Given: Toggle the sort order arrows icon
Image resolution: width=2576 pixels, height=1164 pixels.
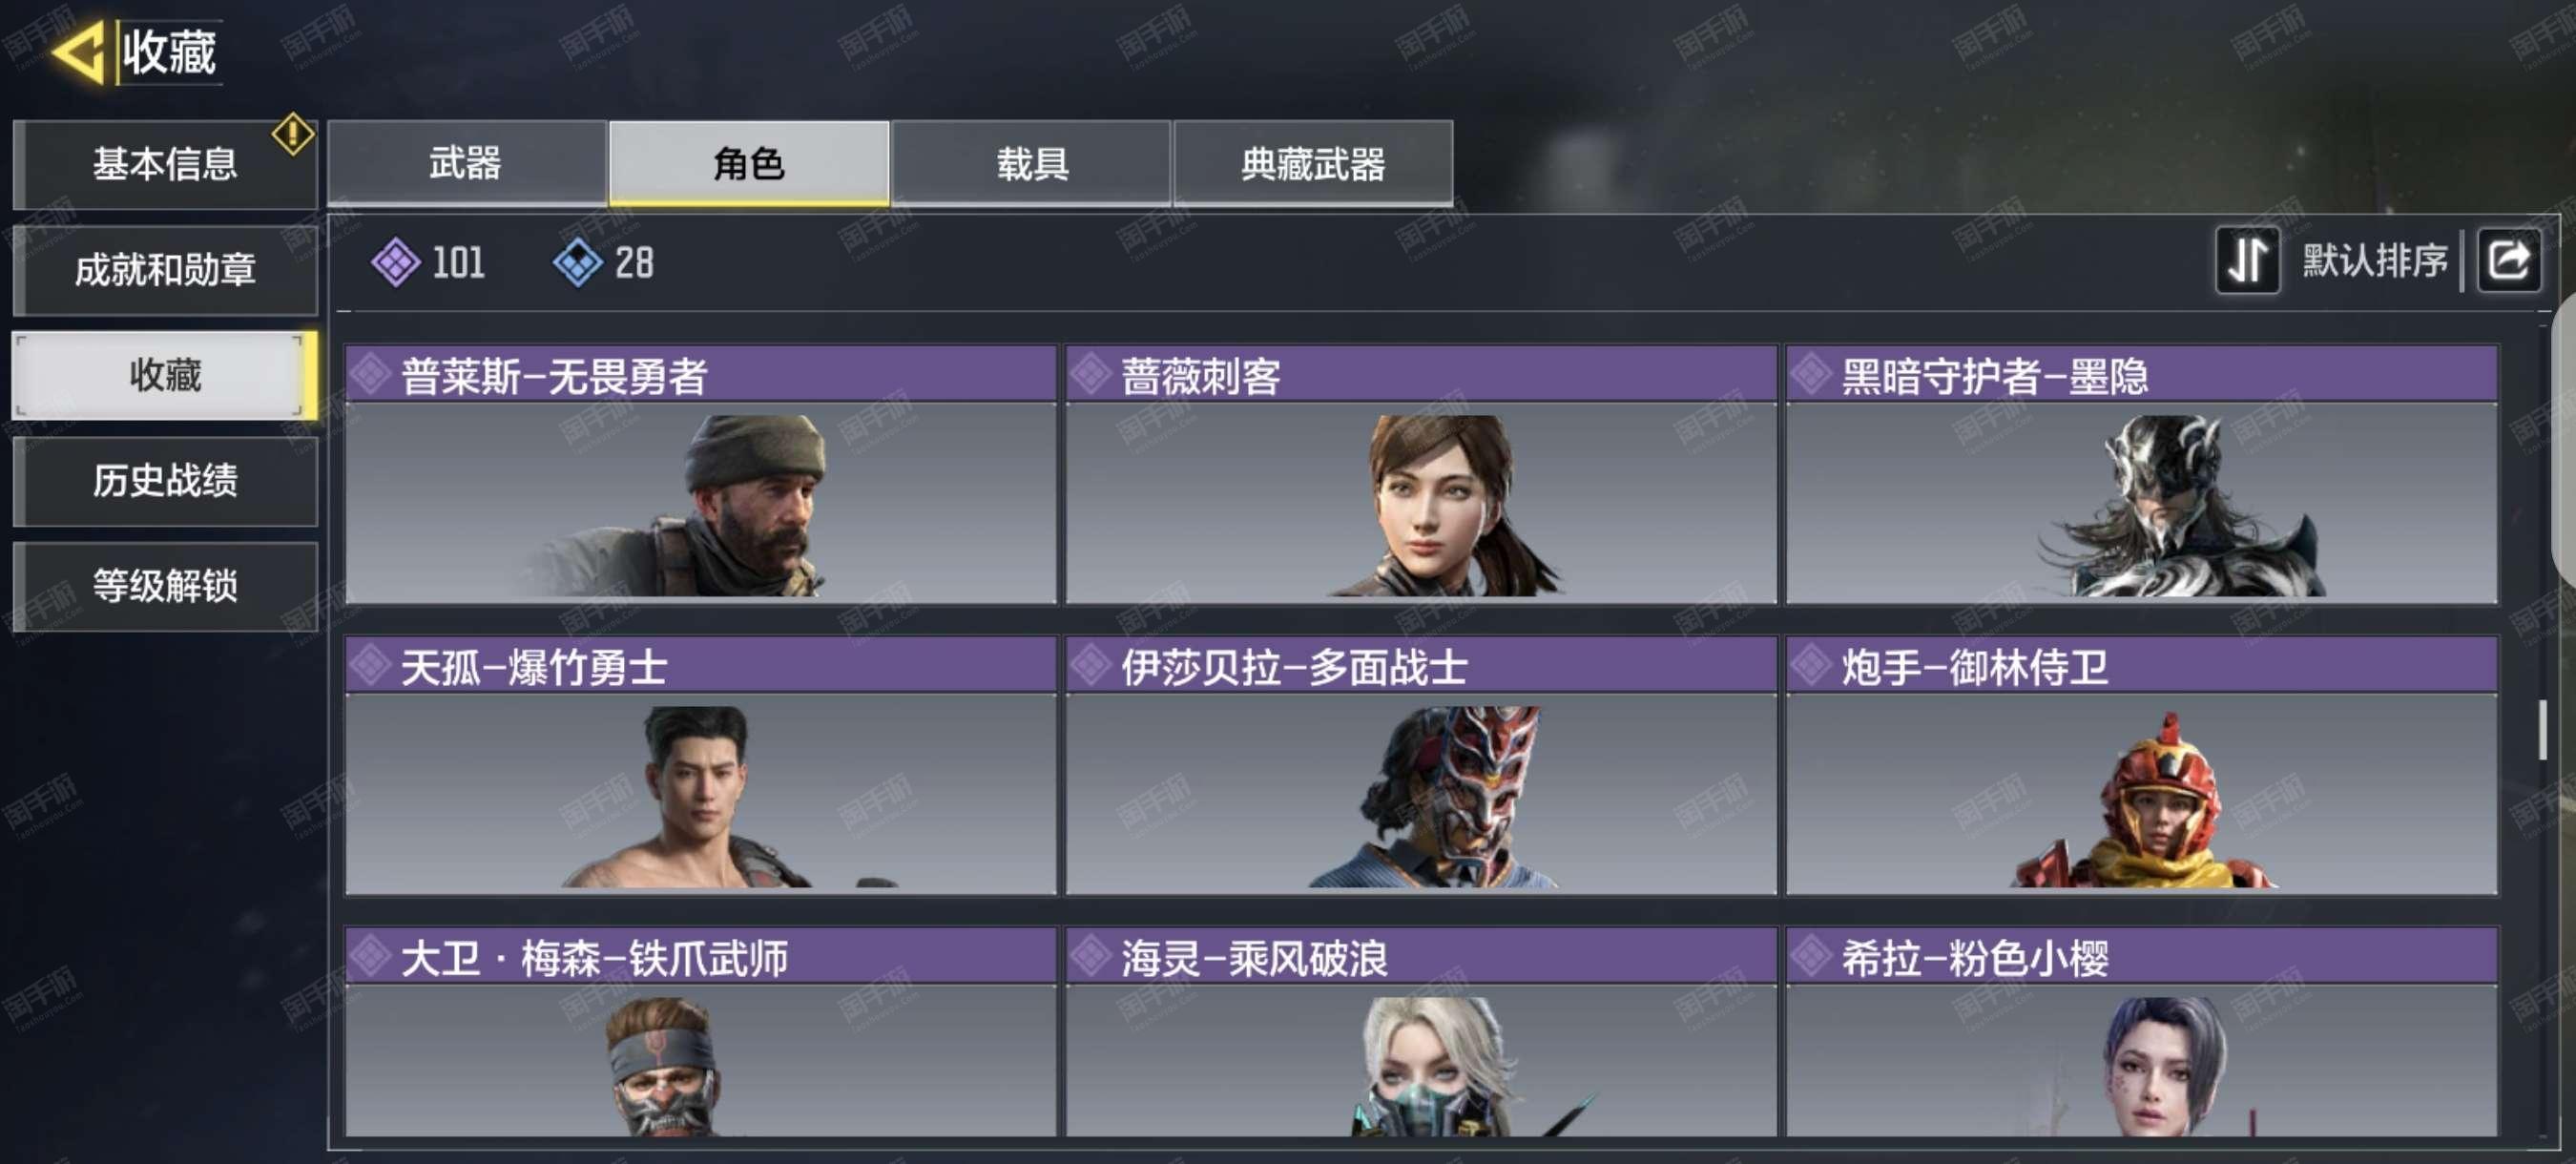Looking at the screenshot, I should pos(2247,261).
